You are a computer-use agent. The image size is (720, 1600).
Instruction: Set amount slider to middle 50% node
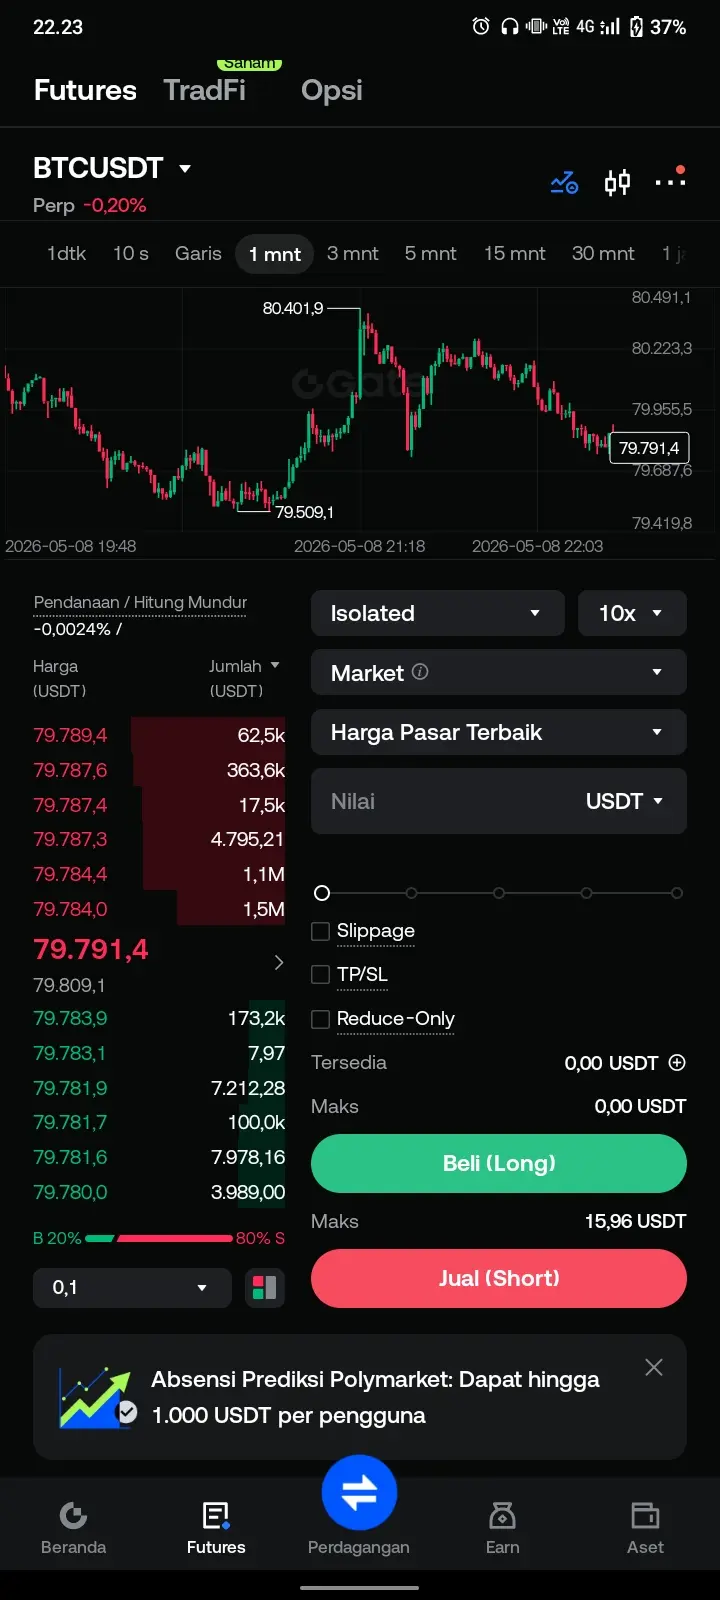(x=499, y=893)
